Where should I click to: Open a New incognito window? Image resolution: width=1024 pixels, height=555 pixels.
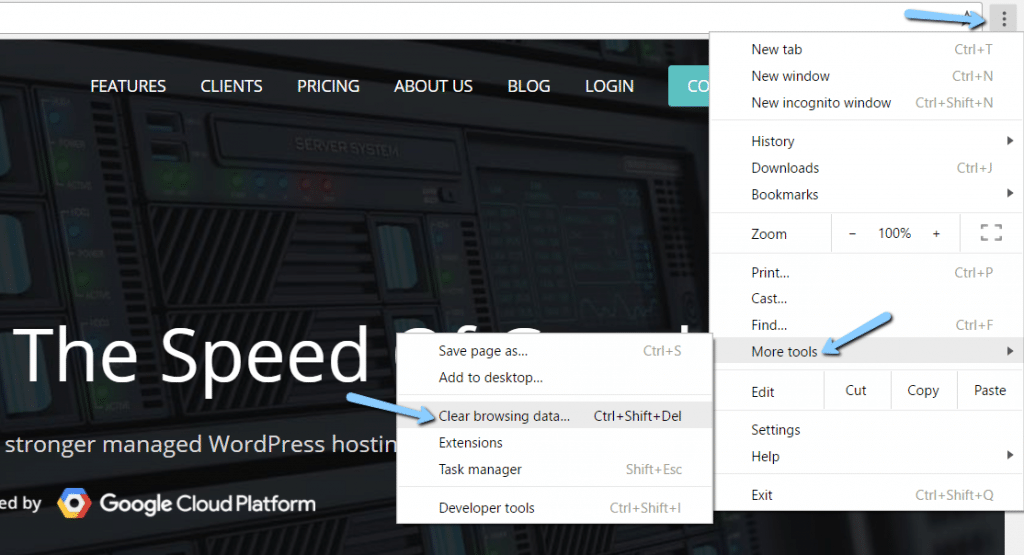867,103
